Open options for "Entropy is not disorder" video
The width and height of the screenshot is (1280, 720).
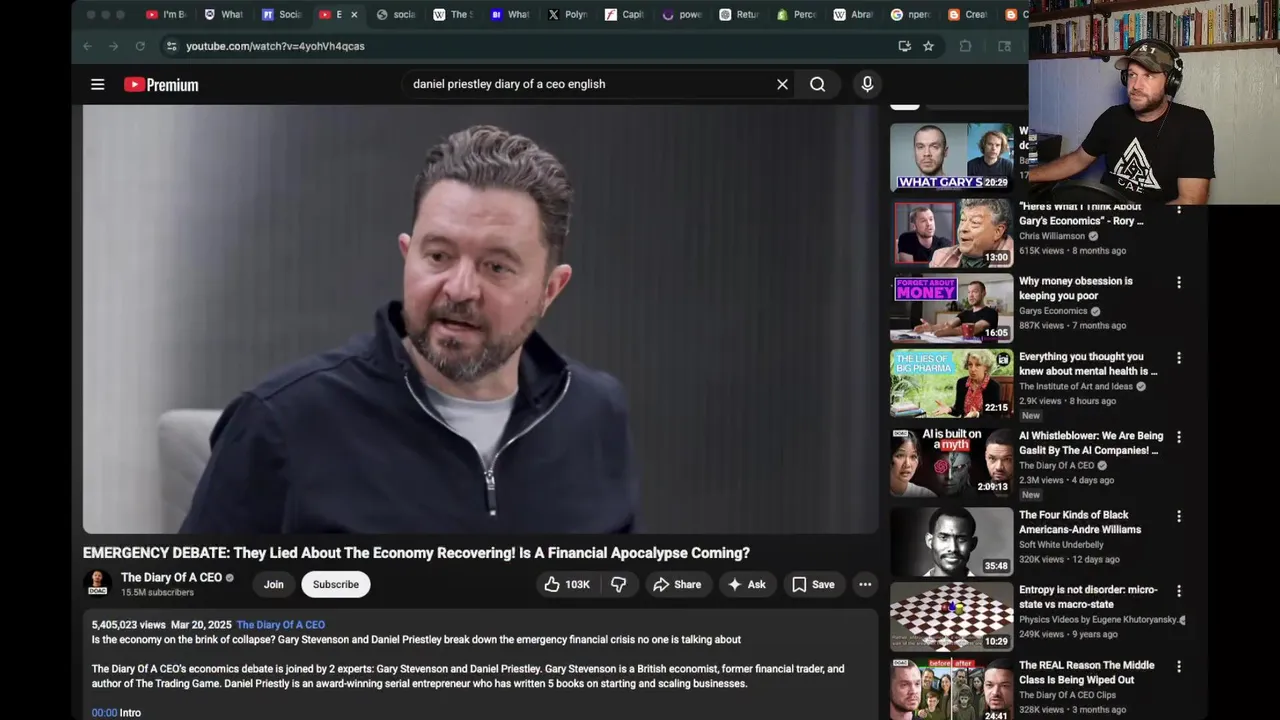(x=1179, y=591)
